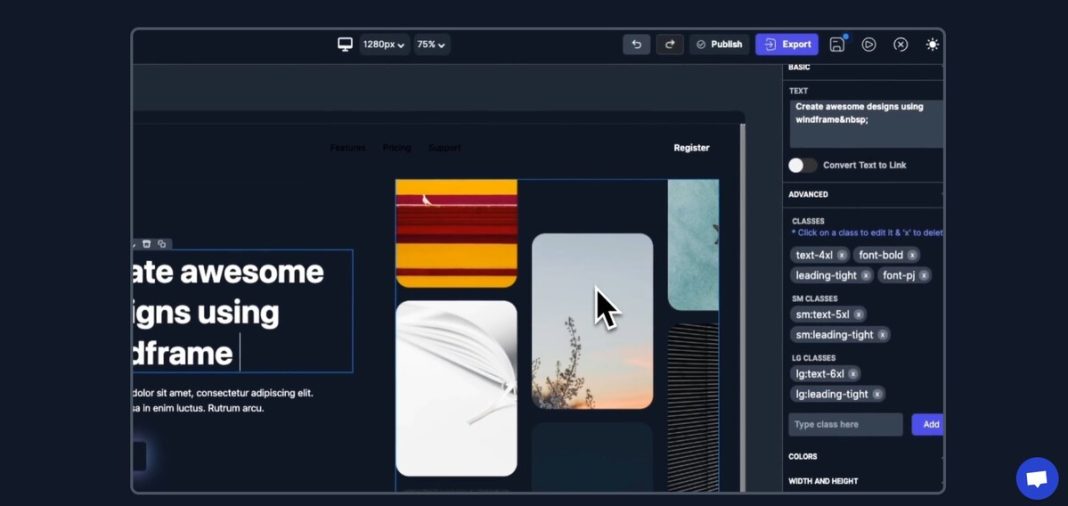This screenshot has width=1068, height=506.
Task: Delete the font-pj class via x
Action: [x=924, y=276]
